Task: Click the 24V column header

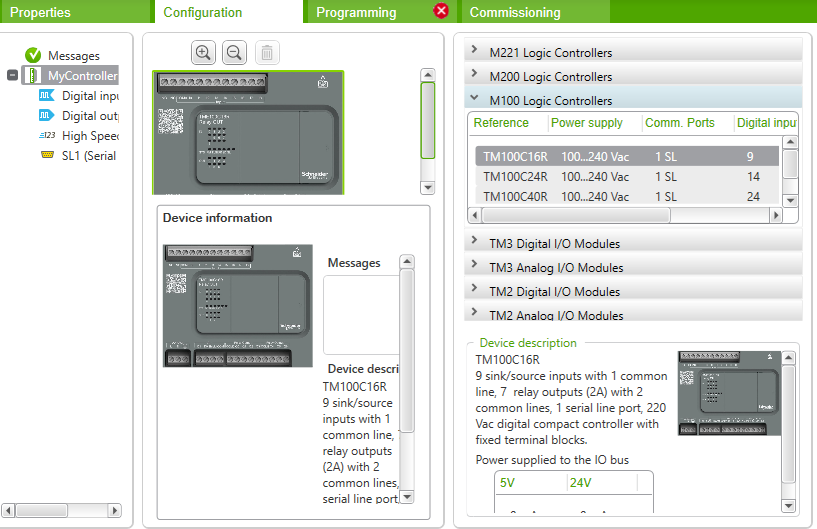Action: point(580,483)
